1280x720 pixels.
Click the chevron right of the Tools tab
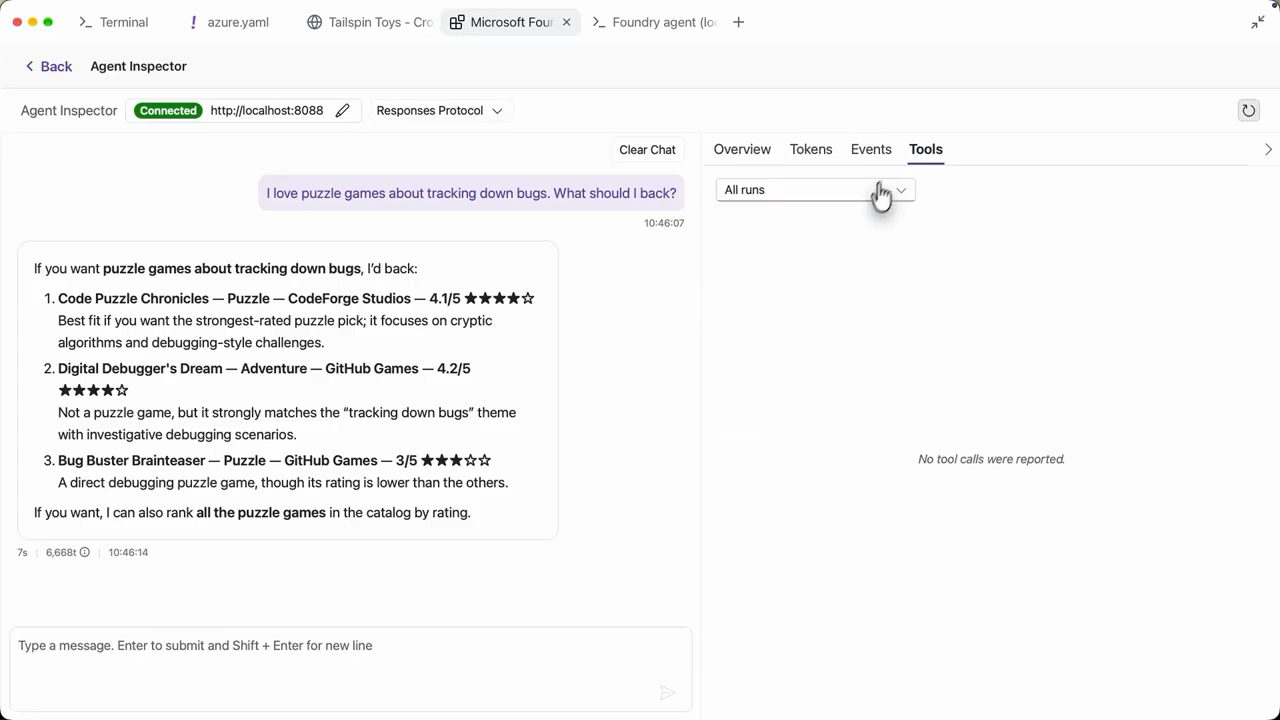[x=1268, y=150]
